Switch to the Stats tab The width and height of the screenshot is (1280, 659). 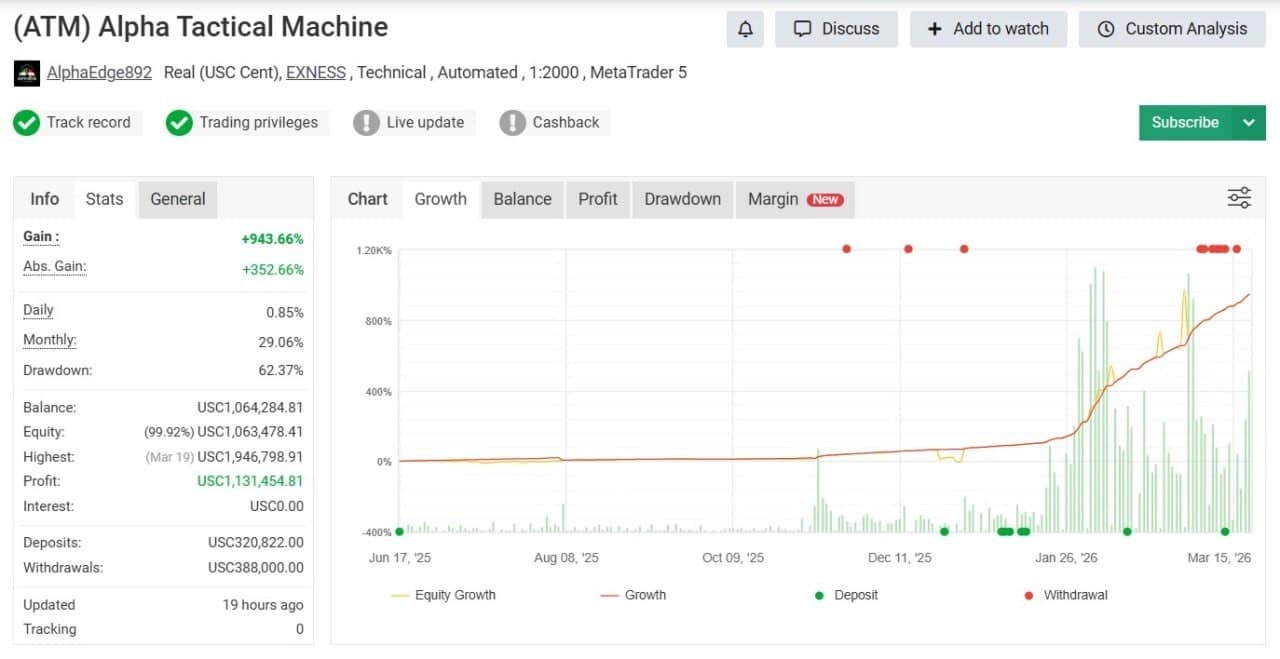click(x=104, y=199)
